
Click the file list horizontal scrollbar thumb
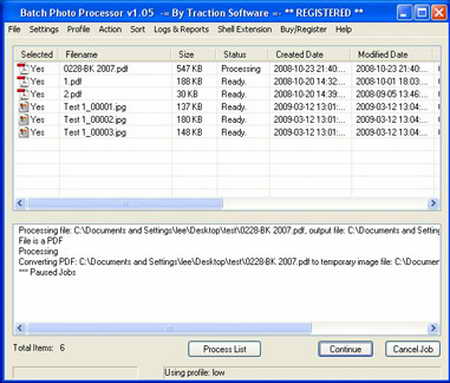click(x=125, y=203)
